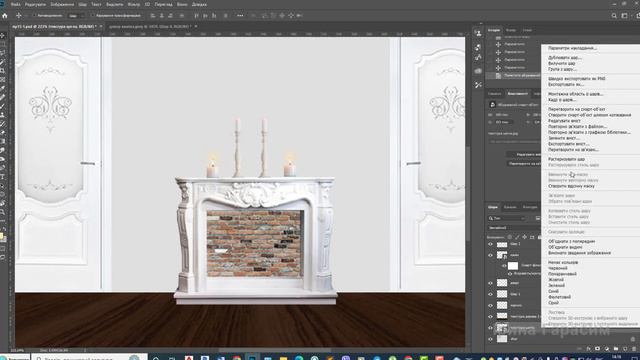Viewport: 640px width, 360px height.
Task: Open the three-dots more align options
Action: pos(240,16)
